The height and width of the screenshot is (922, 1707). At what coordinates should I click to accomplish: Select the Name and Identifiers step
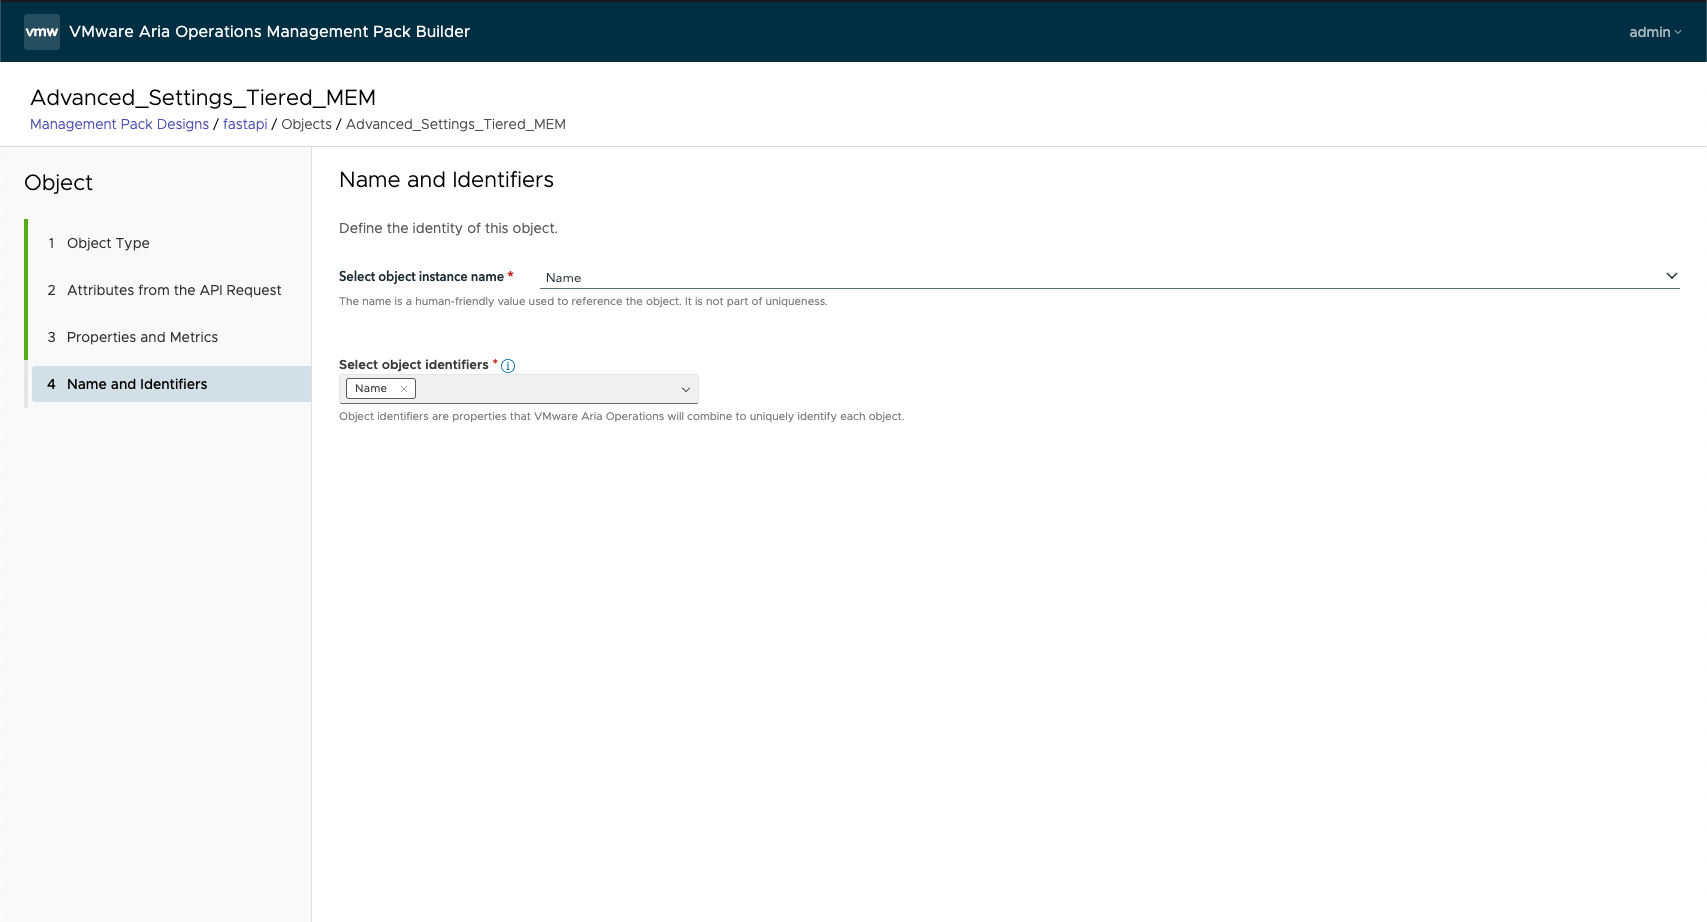tap(137, 384)
